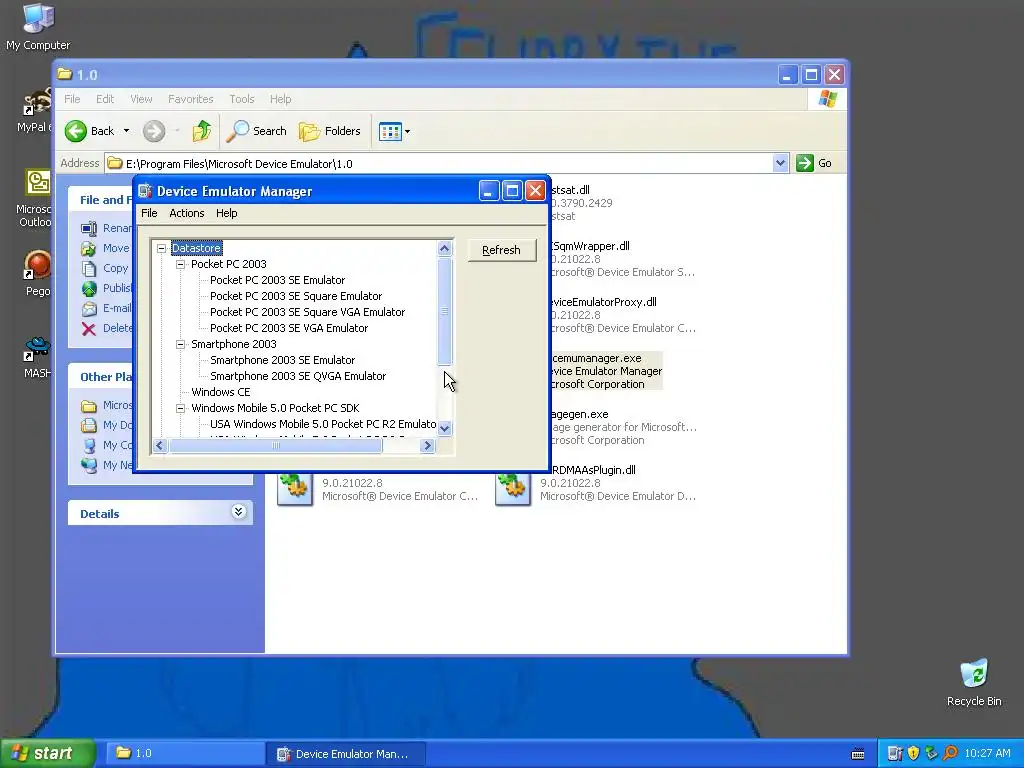Open the Favorites menu in Explorer window
Screen dimensions: 1024x768
click(191, 99)
